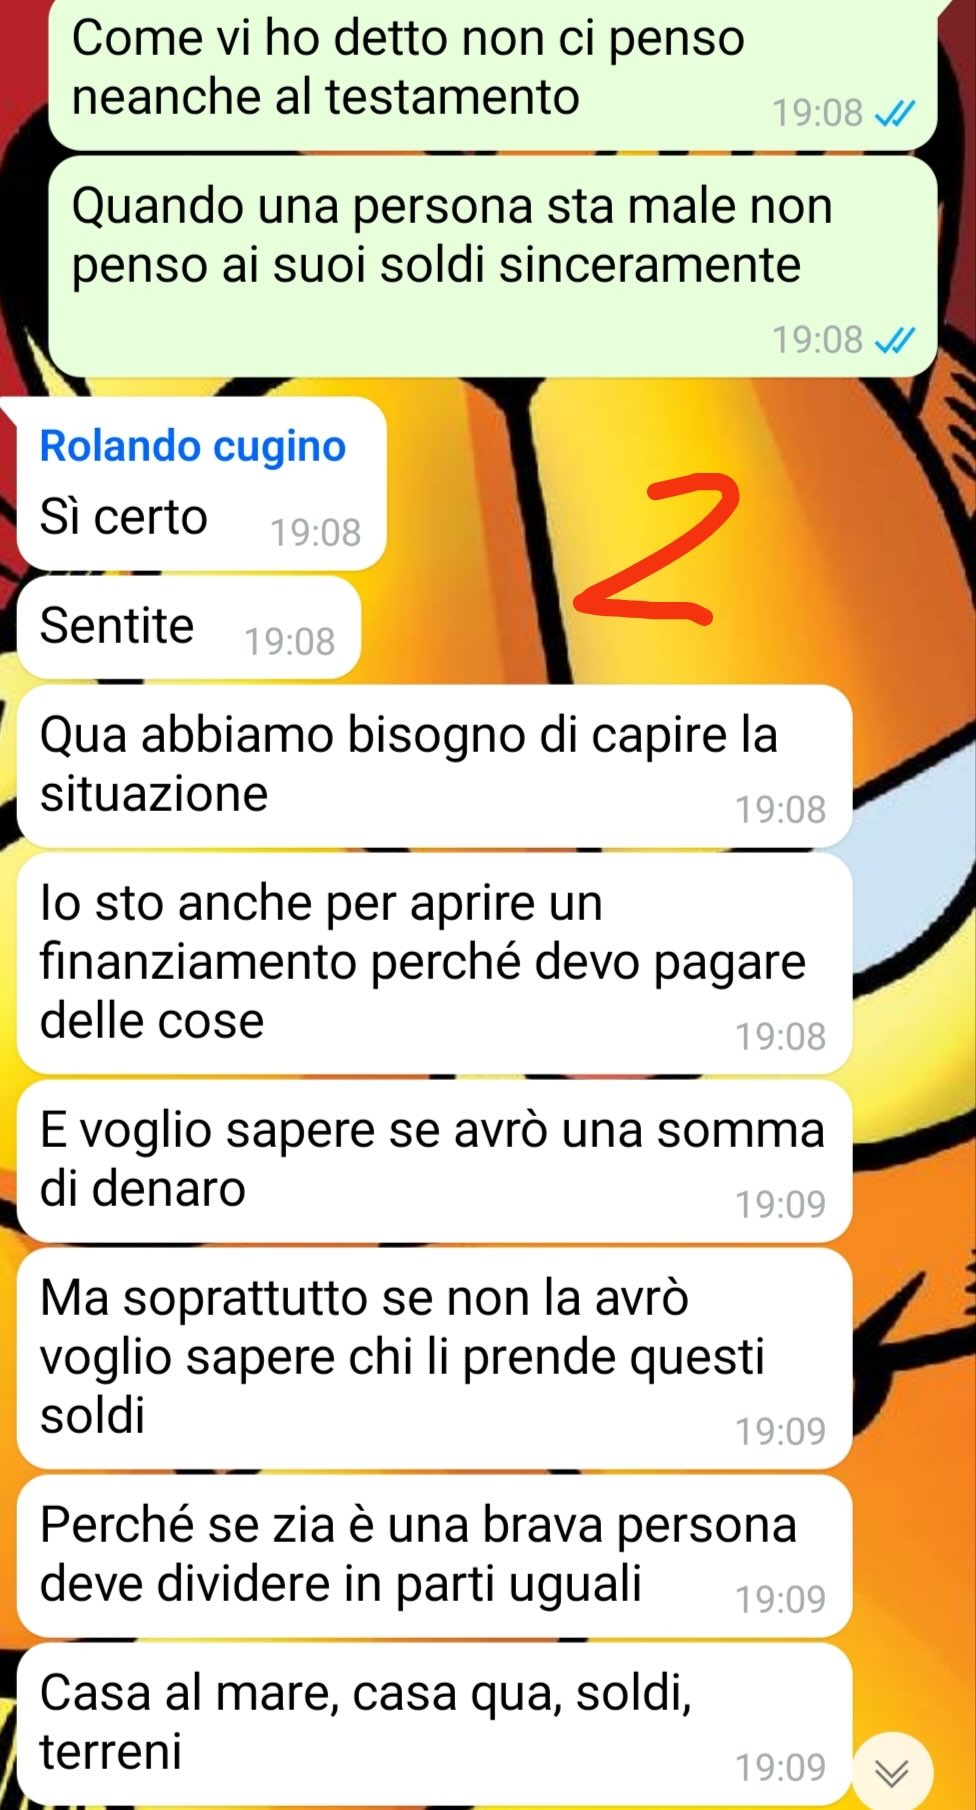Viewport: 976px width, 1810px height.
Task: Tap the scroll-to-bottom double chevron button
Action: coord(891,1772)
